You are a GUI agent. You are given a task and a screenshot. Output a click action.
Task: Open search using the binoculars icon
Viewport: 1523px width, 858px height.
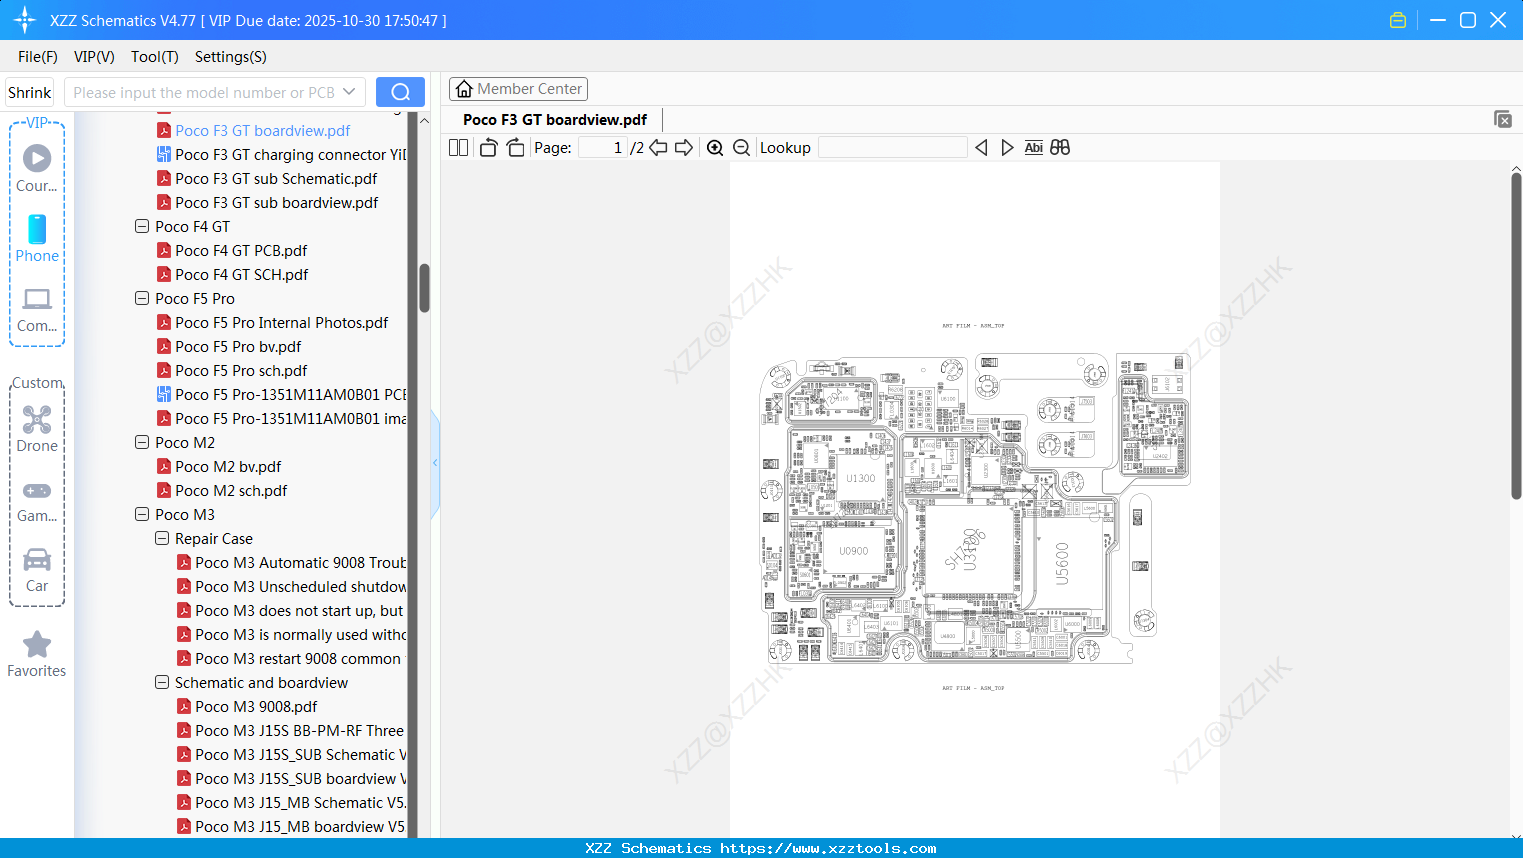pos(1060,147)
